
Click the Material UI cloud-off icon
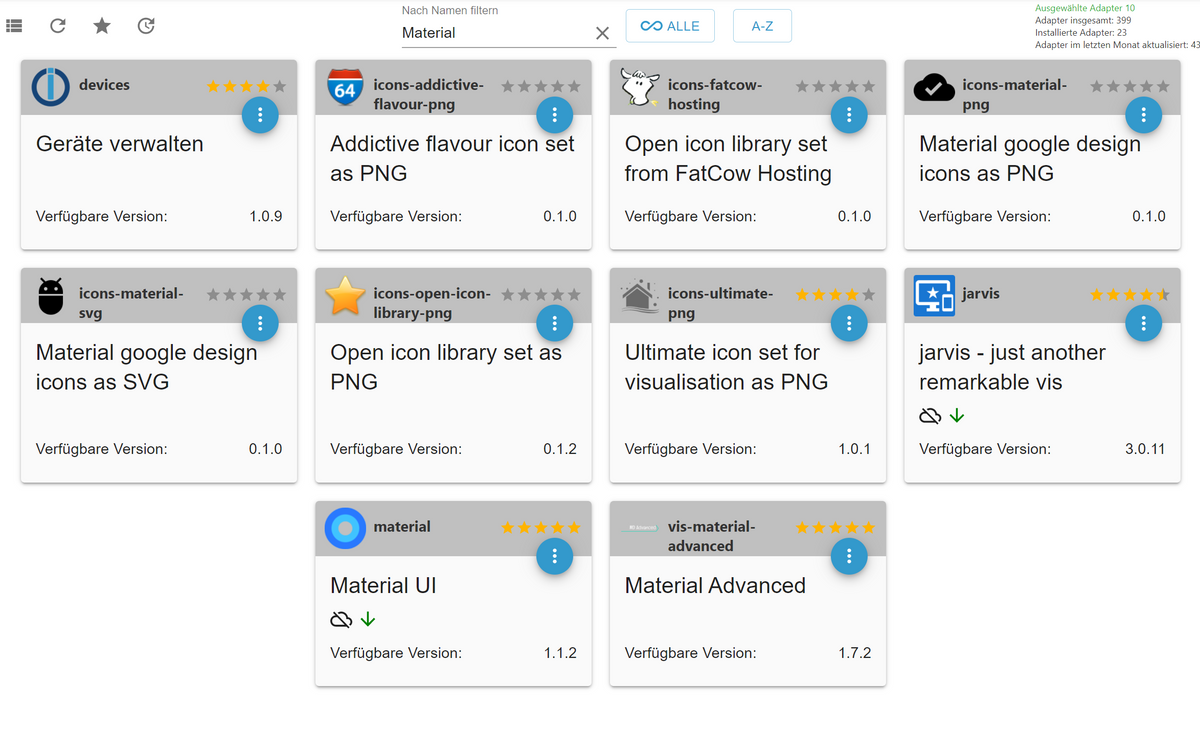pos(341,620)
